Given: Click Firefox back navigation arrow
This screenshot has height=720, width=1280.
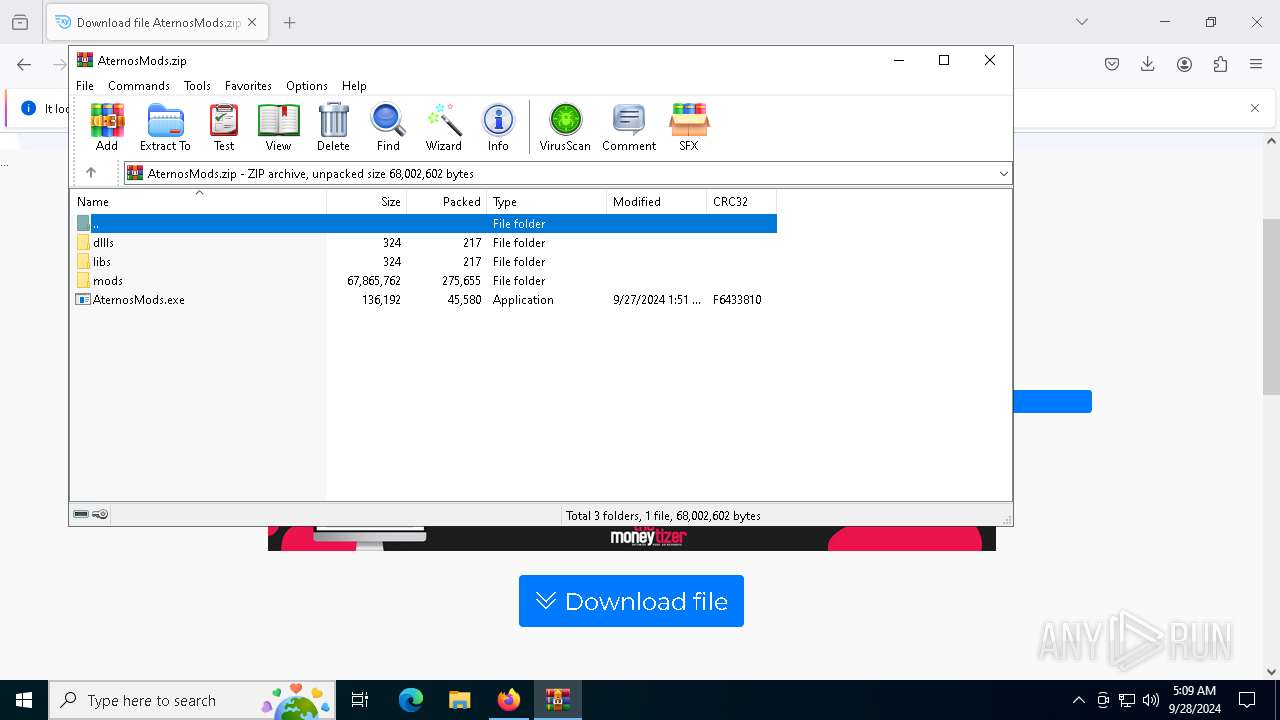Looking at the screenshot, I should click(24, 64).
